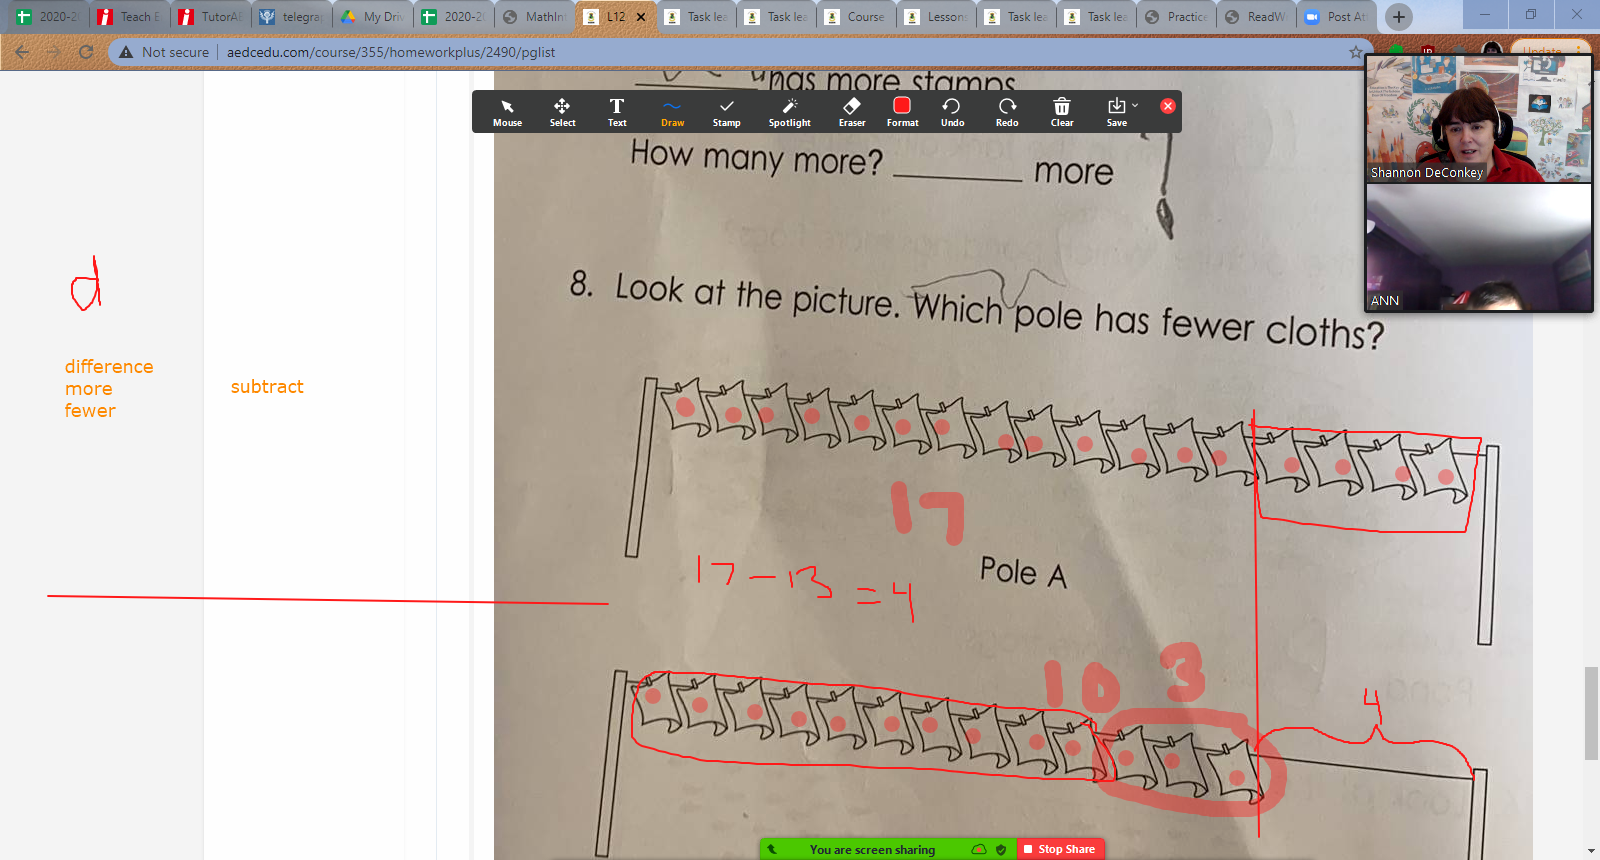Viewport: 1600px width, 860px height.
Task: Click the page's vertical scrollbar thumb
Action: [x=1591, y=713]
